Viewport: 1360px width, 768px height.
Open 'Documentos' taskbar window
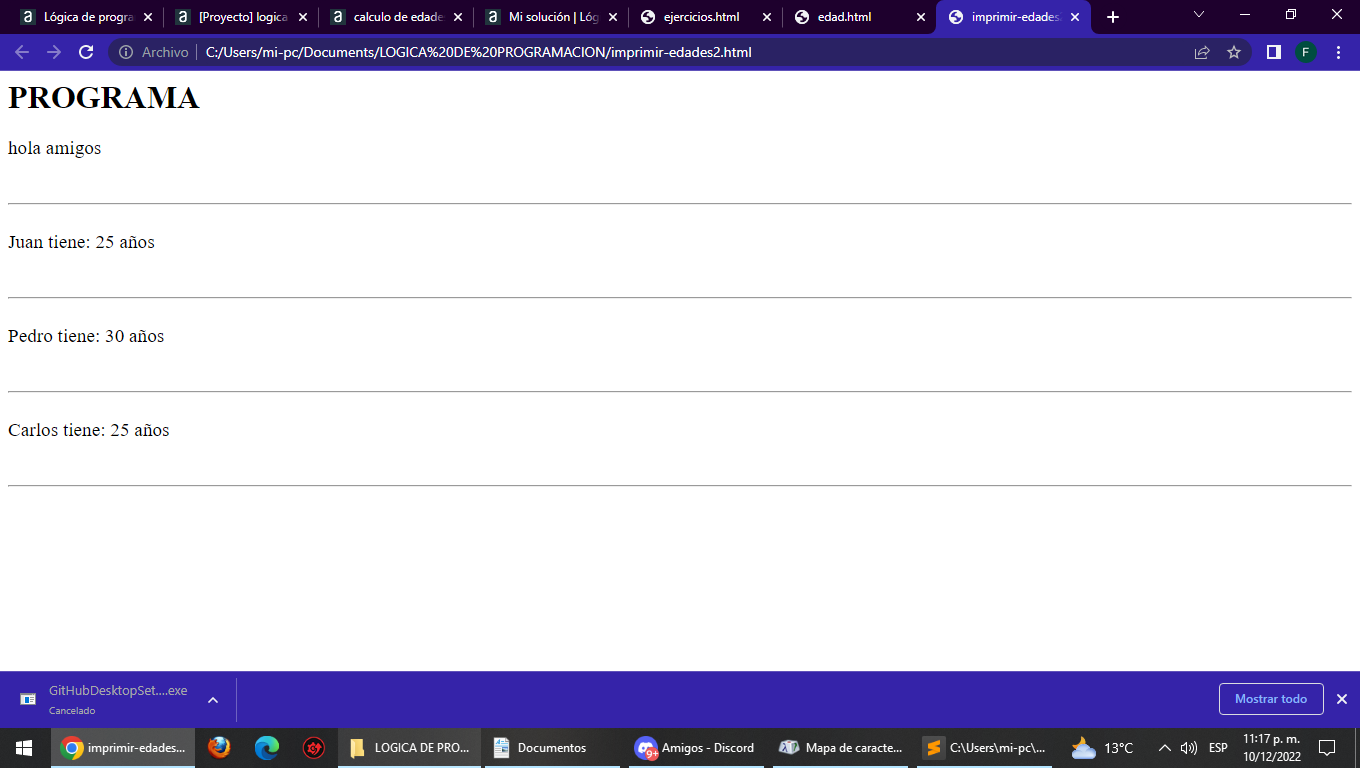(x=553, y=748)
